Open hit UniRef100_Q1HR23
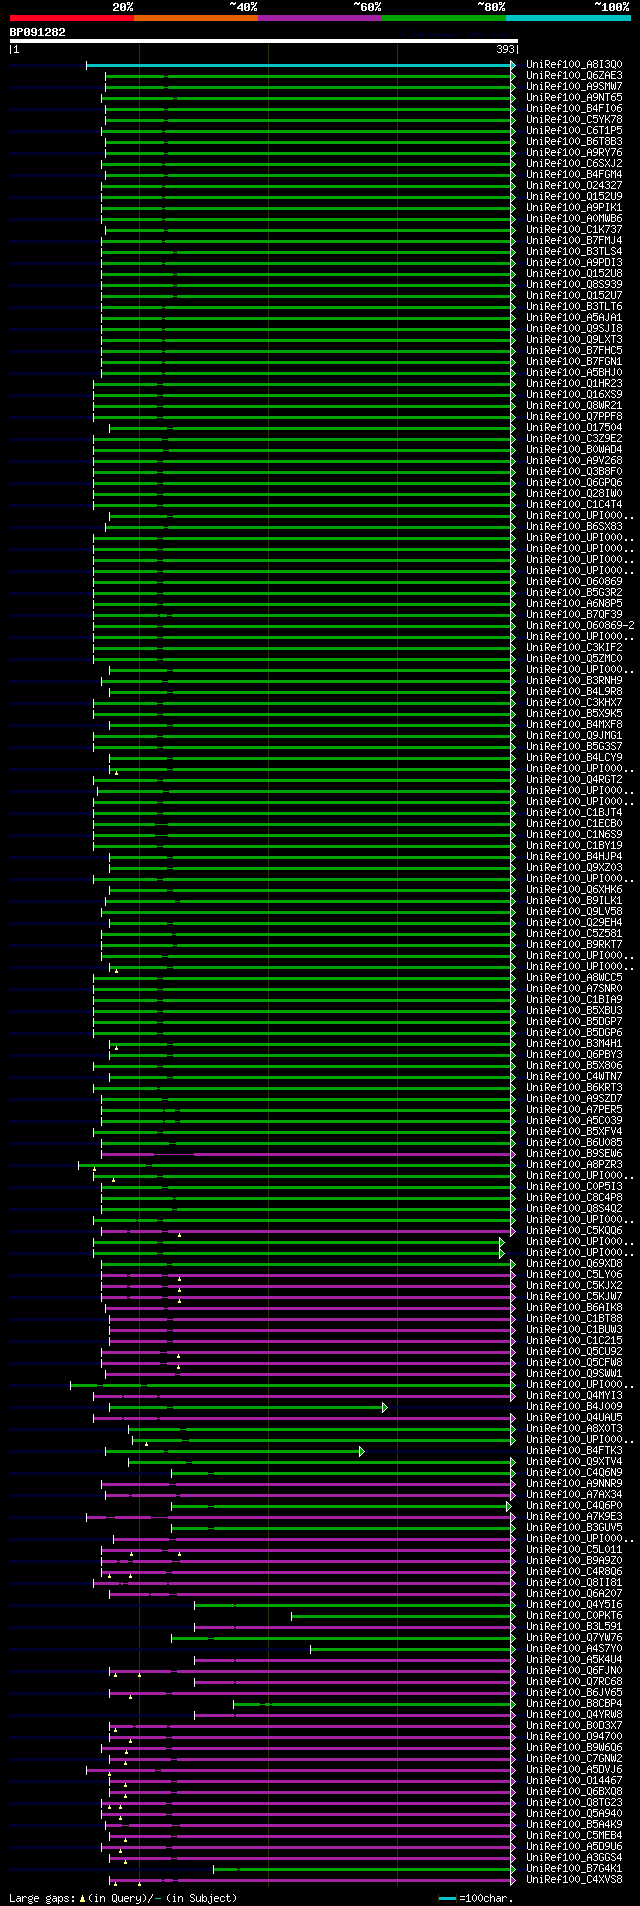 pos(574,384)
